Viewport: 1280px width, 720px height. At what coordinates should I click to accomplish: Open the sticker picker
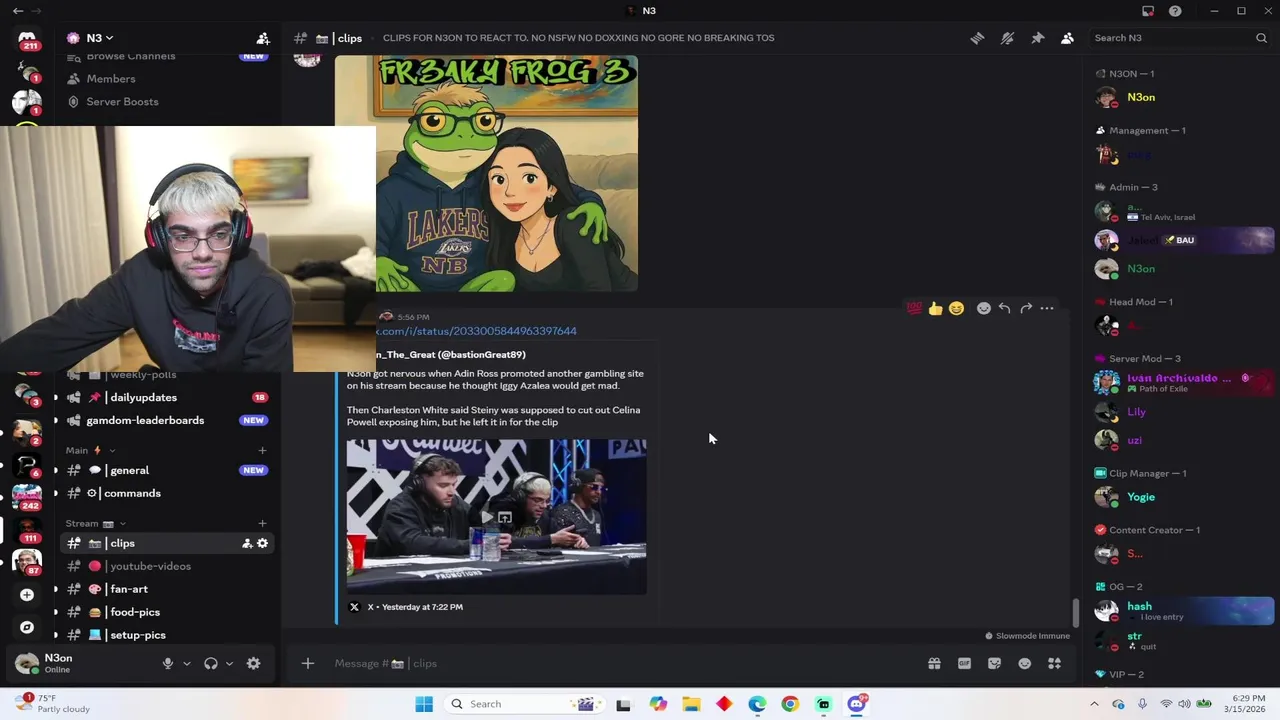pyautogui.click(x=994, y=663)
